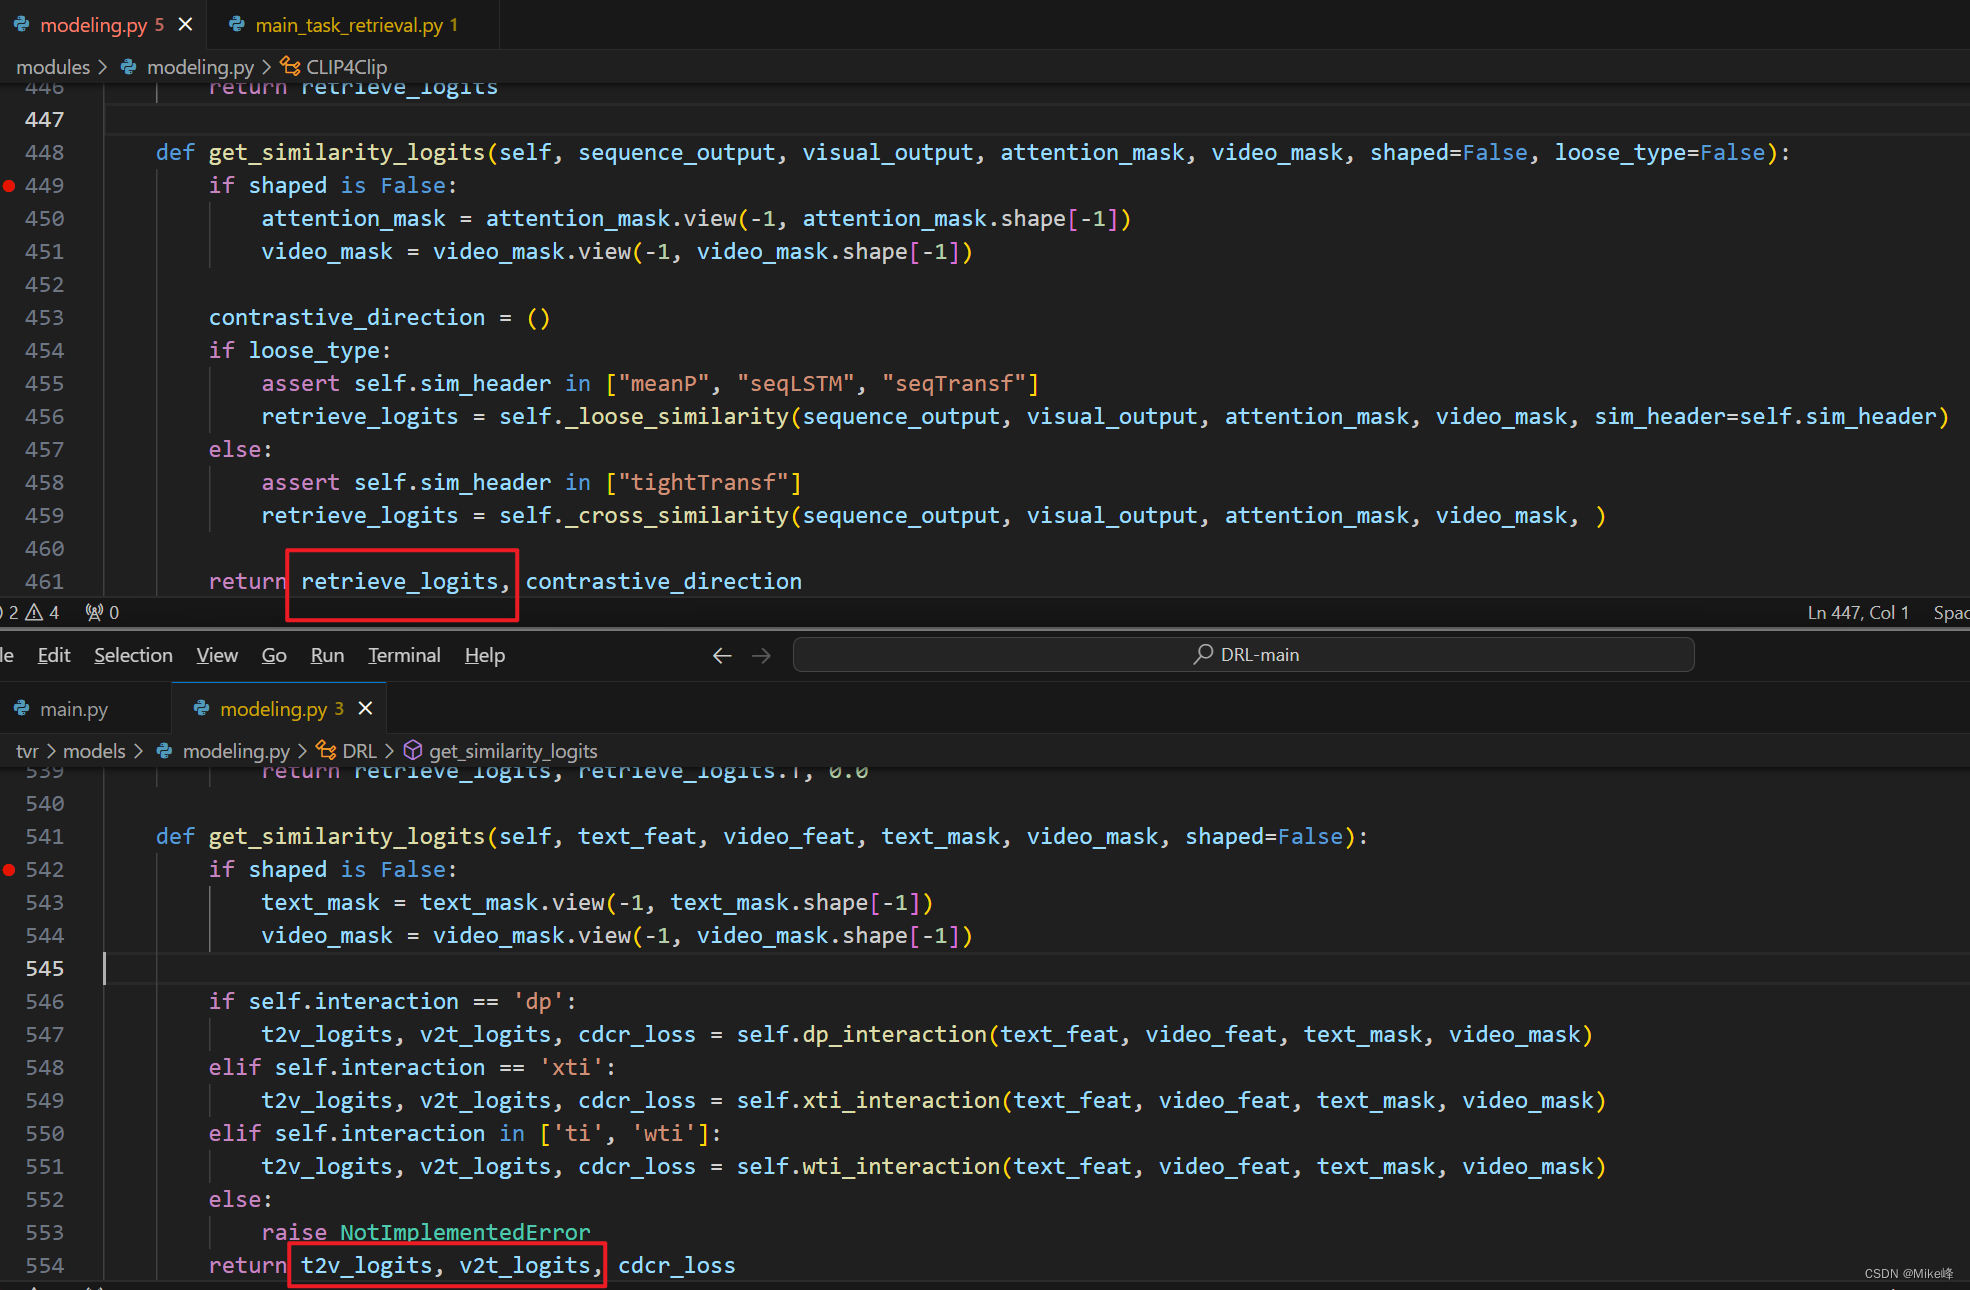Open the Go menu
1970x1290 pixels.
[274, 655]
